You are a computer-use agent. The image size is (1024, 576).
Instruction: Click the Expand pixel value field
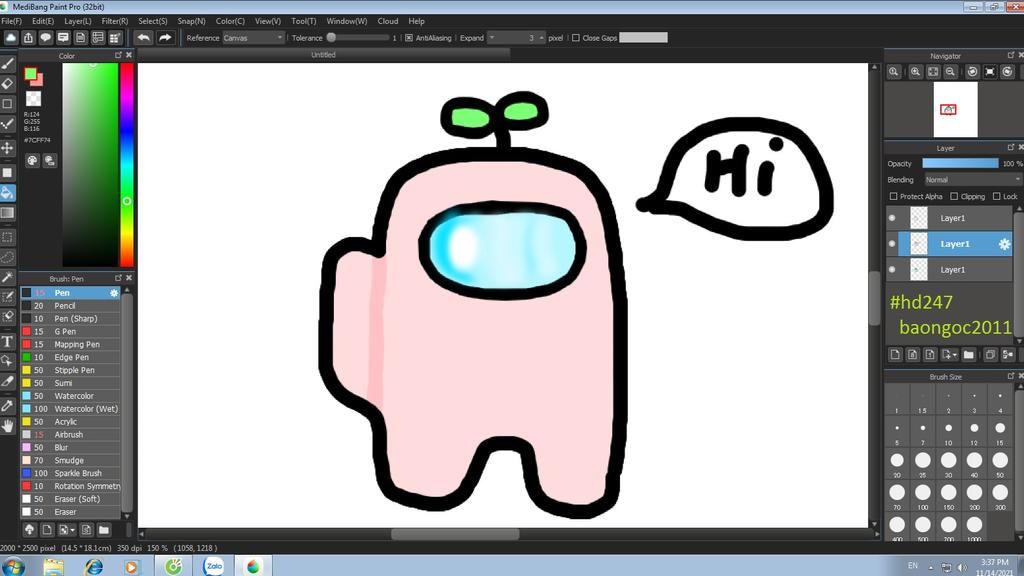pos(518,38)
